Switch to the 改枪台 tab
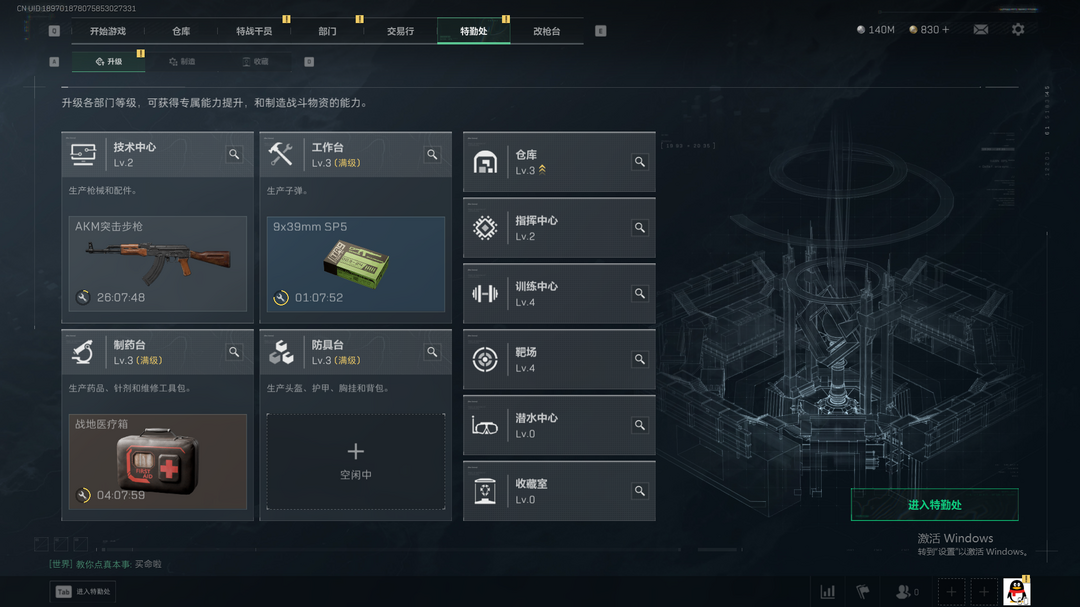Screen dimensions: 1080x607 [547, 31]
